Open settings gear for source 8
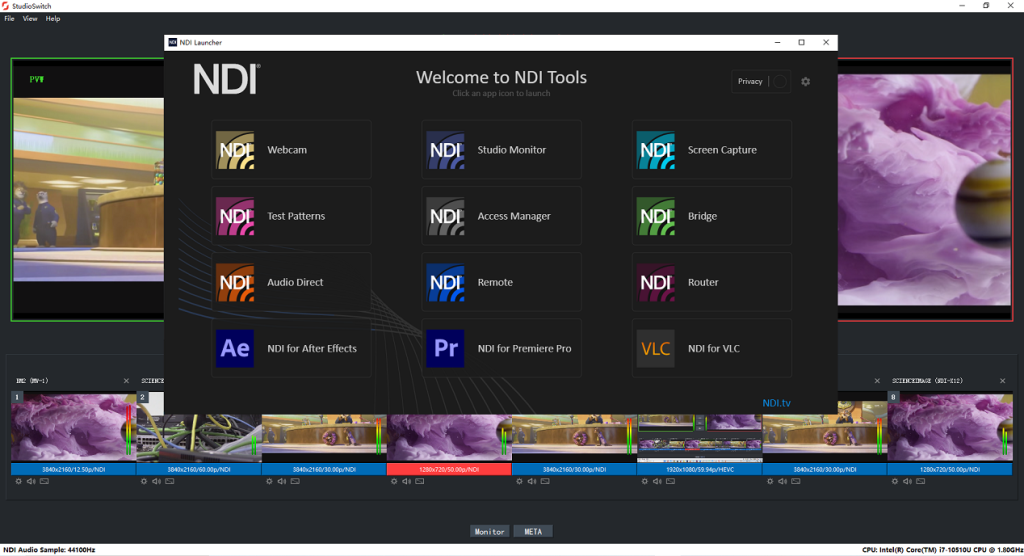This screenshot has height=556, width=1024. (x=895, y=482)
